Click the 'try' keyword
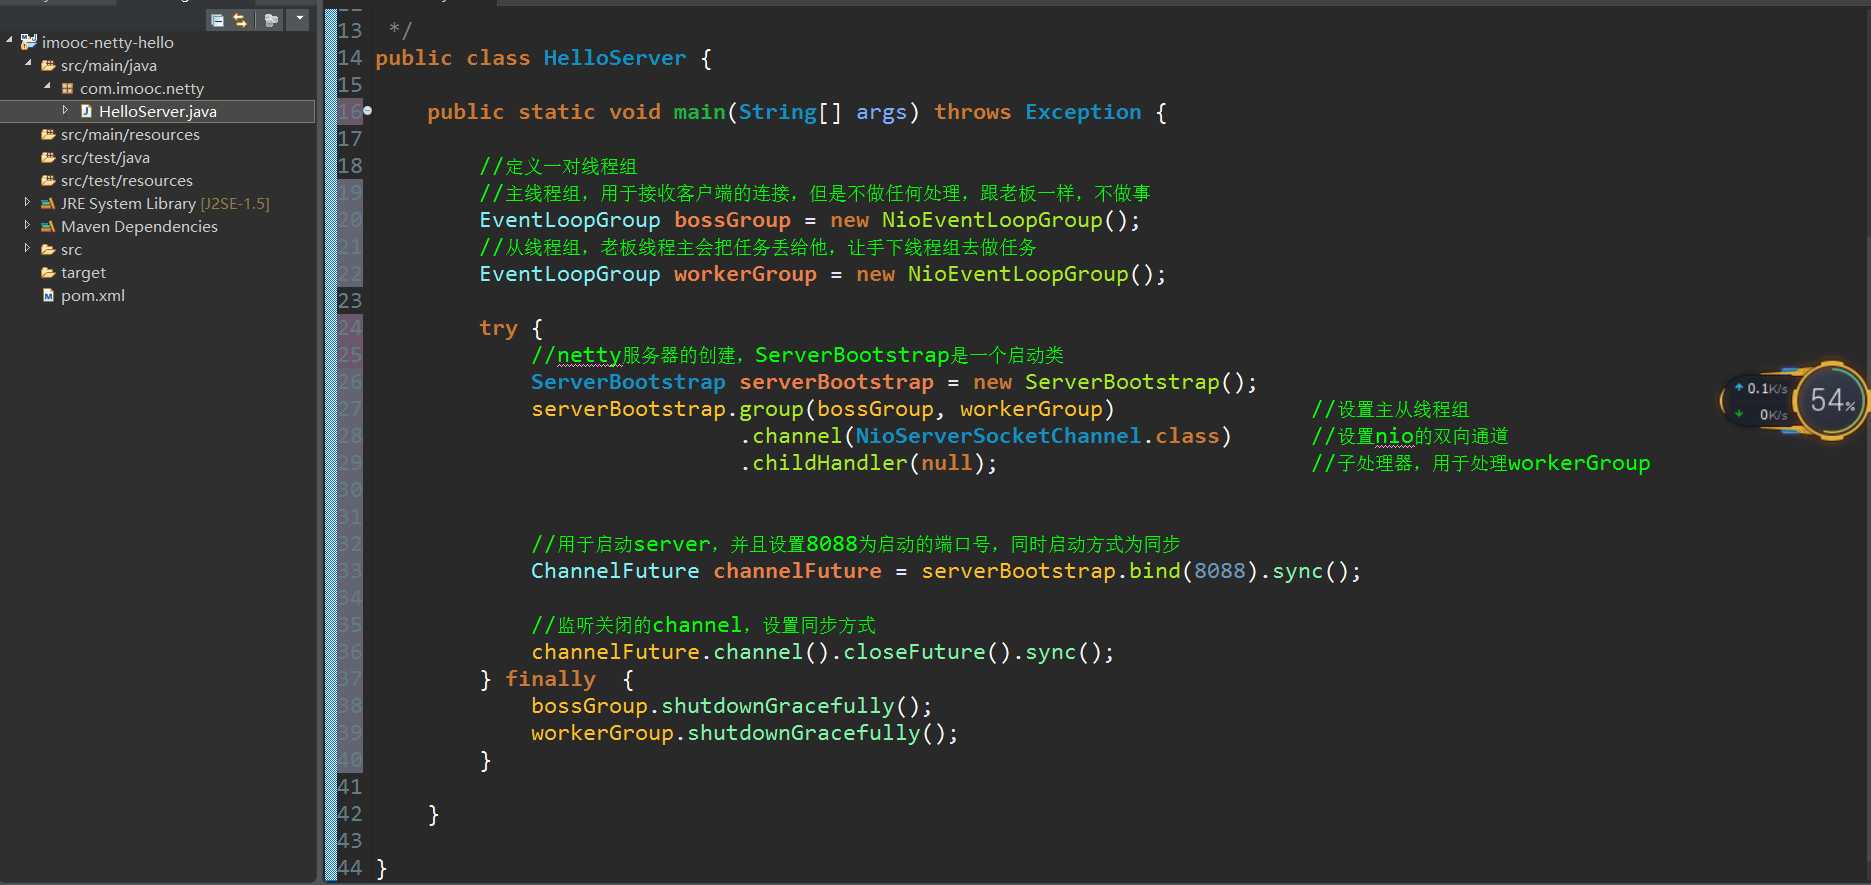 point(498,328)
